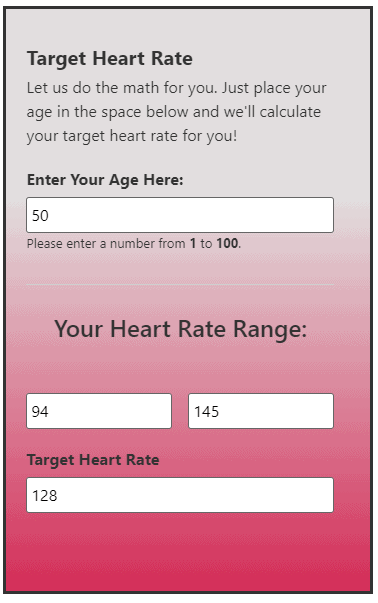Screen dimensions: 378x603
Task: Click the 'Target Heart Rate' label above 128 field
Action: [x=93, y=460]
